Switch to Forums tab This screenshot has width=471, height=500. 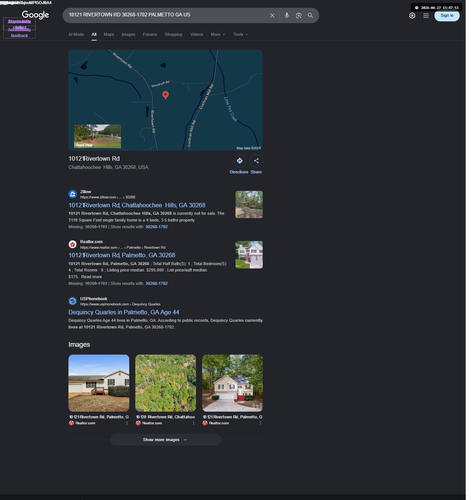150,34
